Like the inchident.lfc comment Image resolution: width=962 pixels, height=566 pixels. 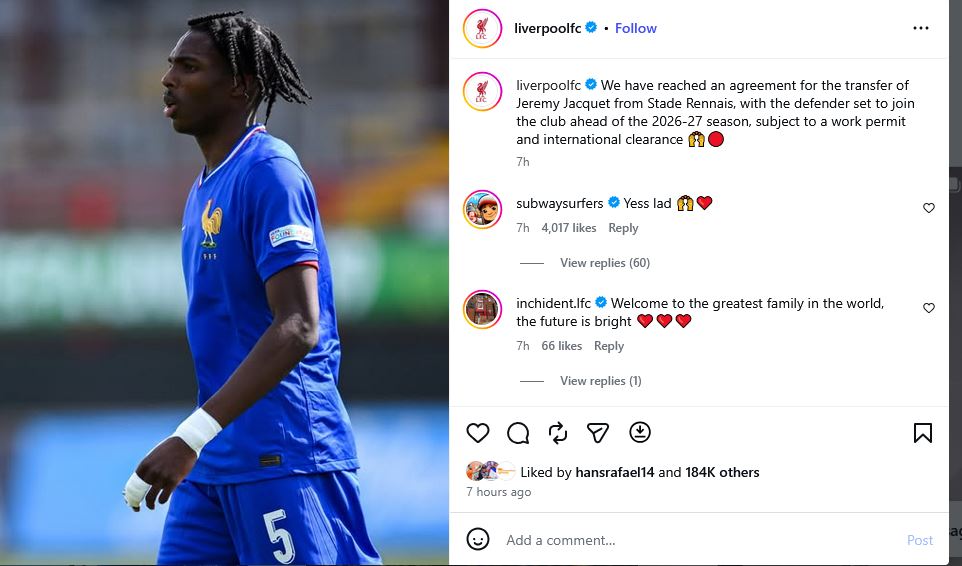(x=929, y=308)
